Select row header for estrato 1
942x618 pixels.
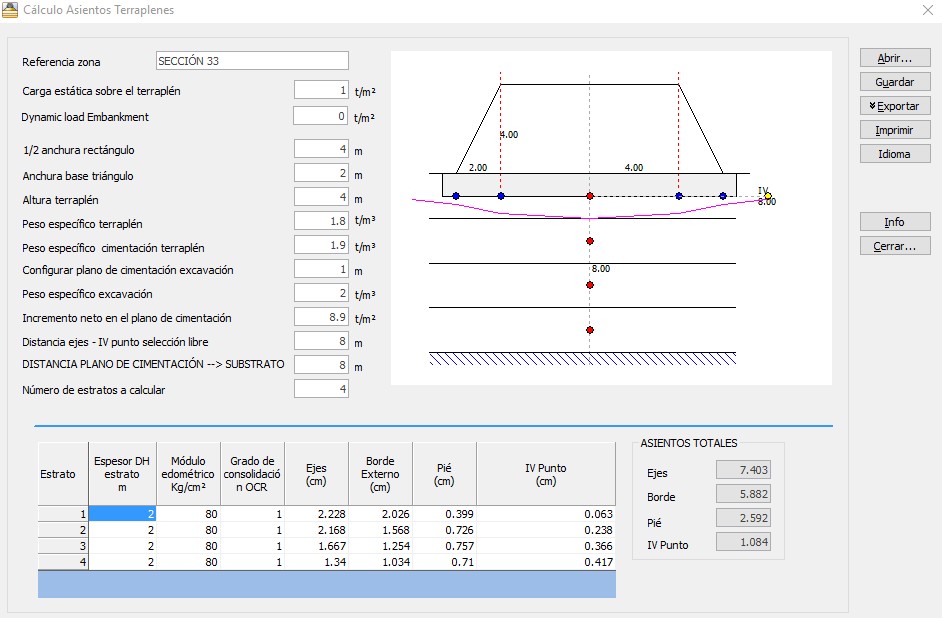point(63,514)
